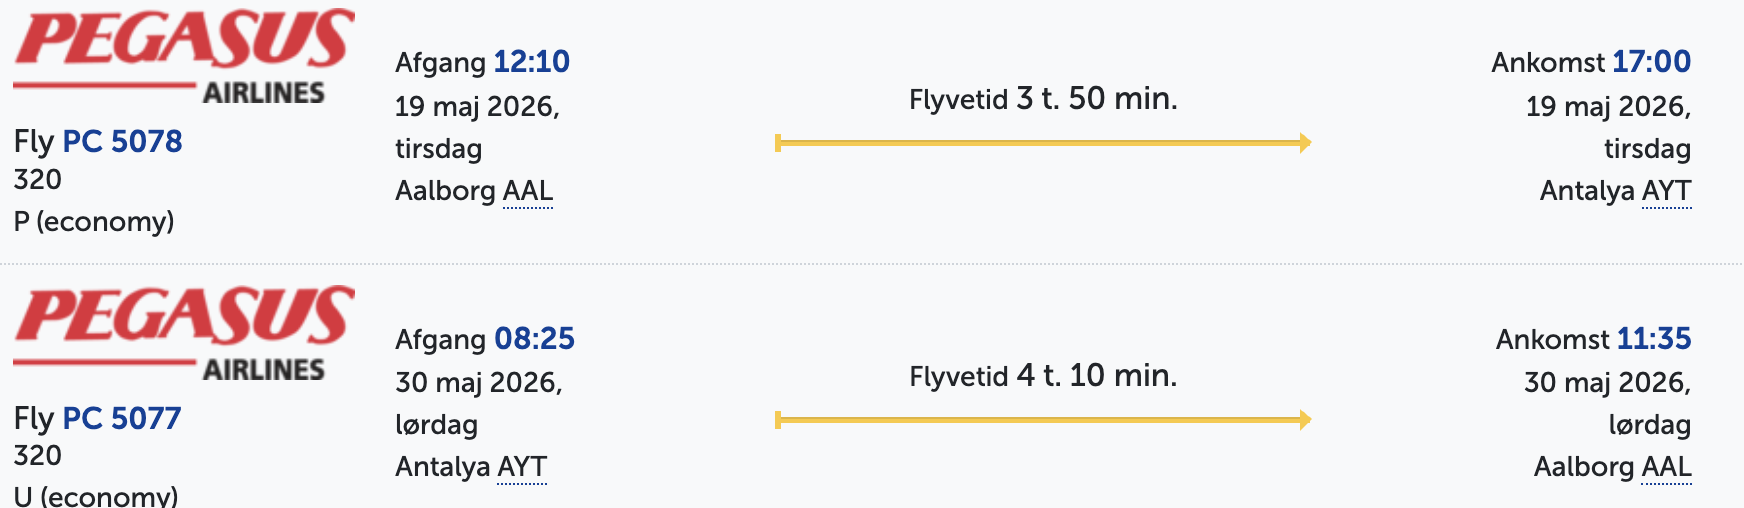
Task: Open flight number PC 5078
Action: [122, 141]
